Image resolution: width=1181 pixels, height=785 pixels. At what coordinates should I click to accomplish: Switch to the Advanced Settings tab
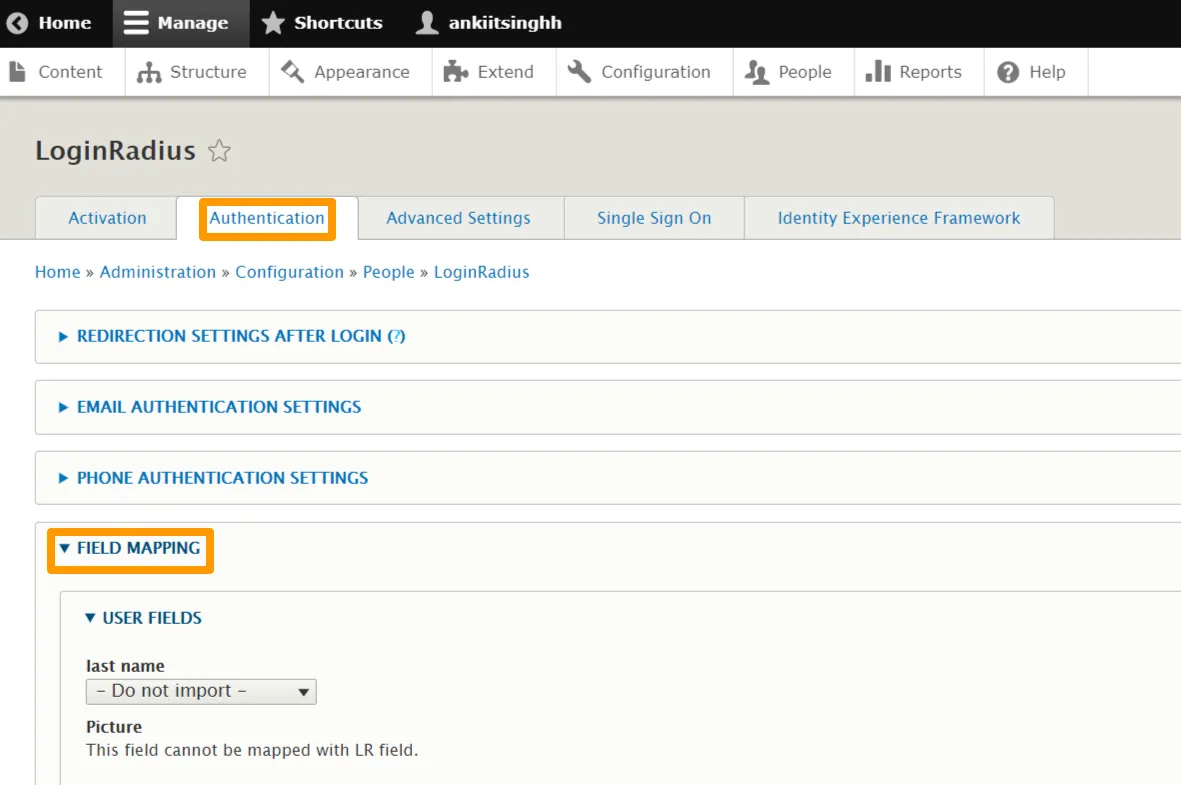point(458,218)
